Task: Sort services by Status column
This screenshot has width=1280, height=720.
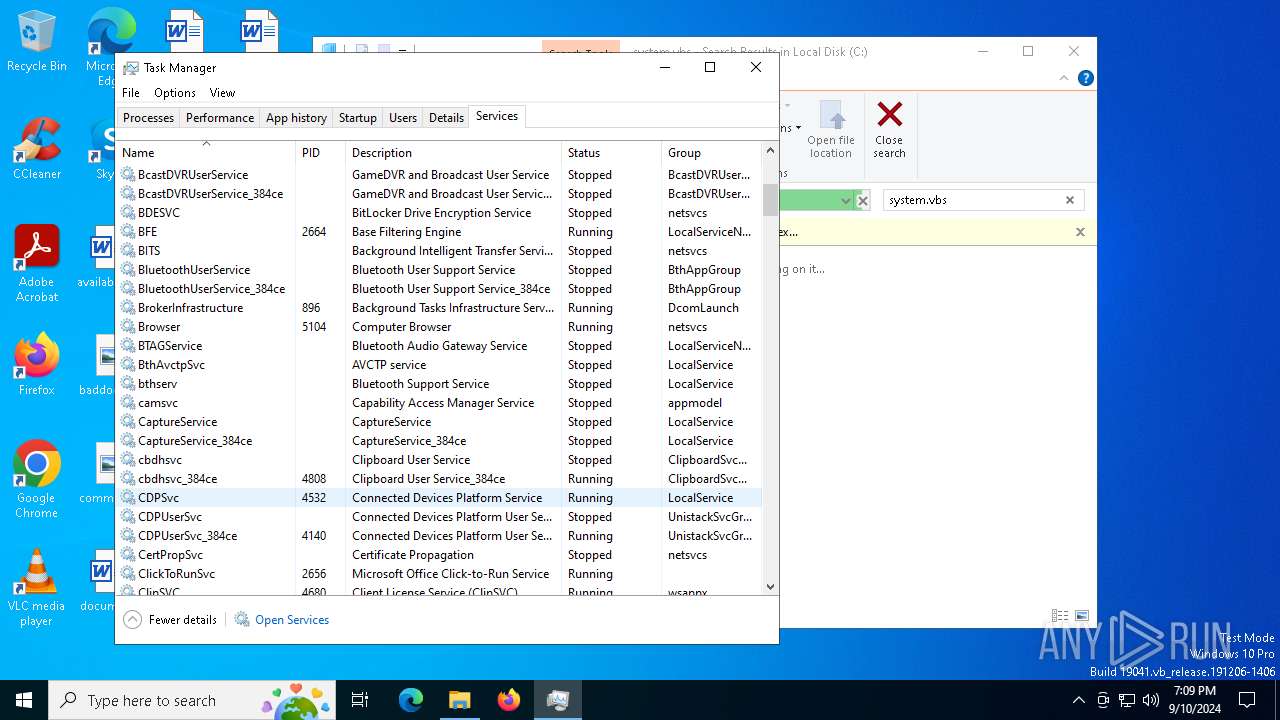Action: [x=611, y=153]
